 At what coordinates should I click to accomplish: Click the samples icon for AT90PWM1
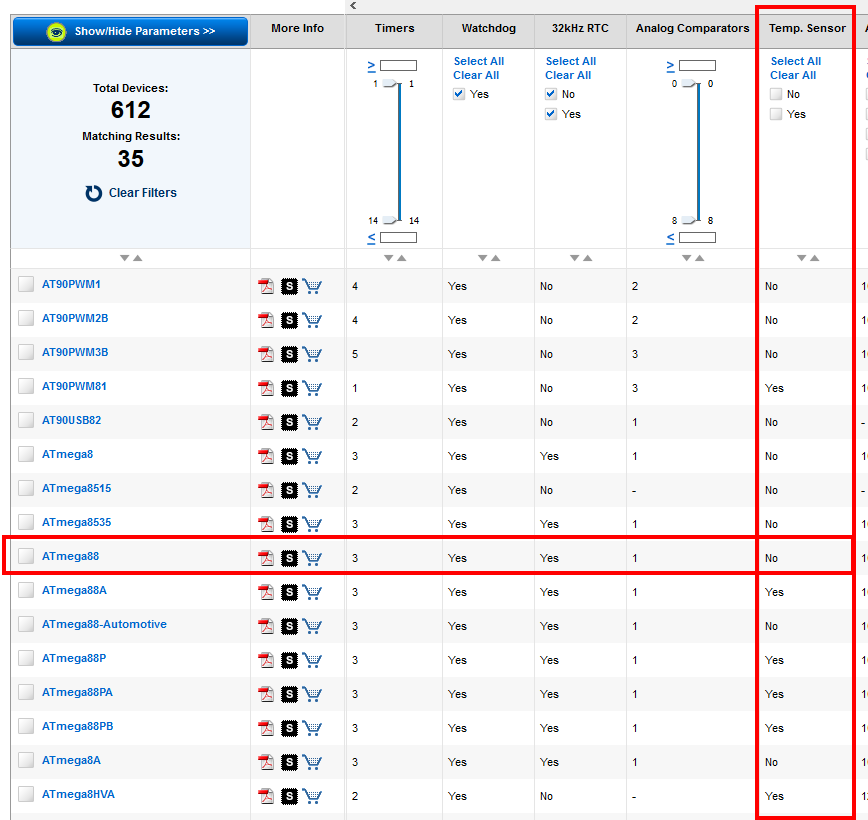pos(289,286)
